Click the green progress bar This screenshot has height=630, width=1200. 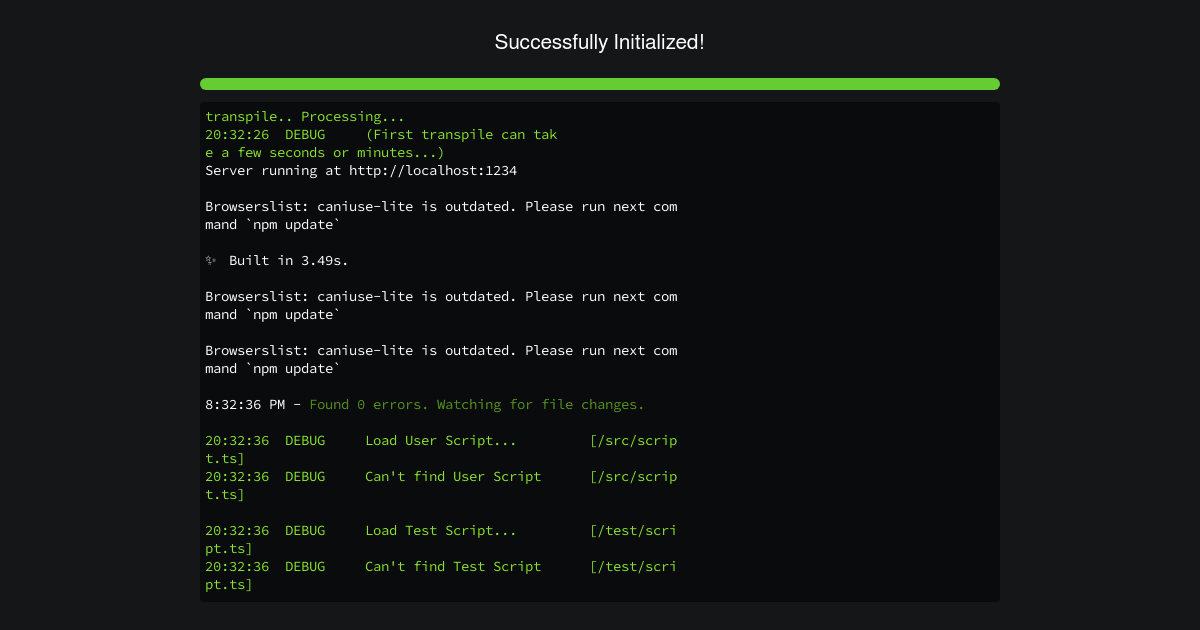600,84
